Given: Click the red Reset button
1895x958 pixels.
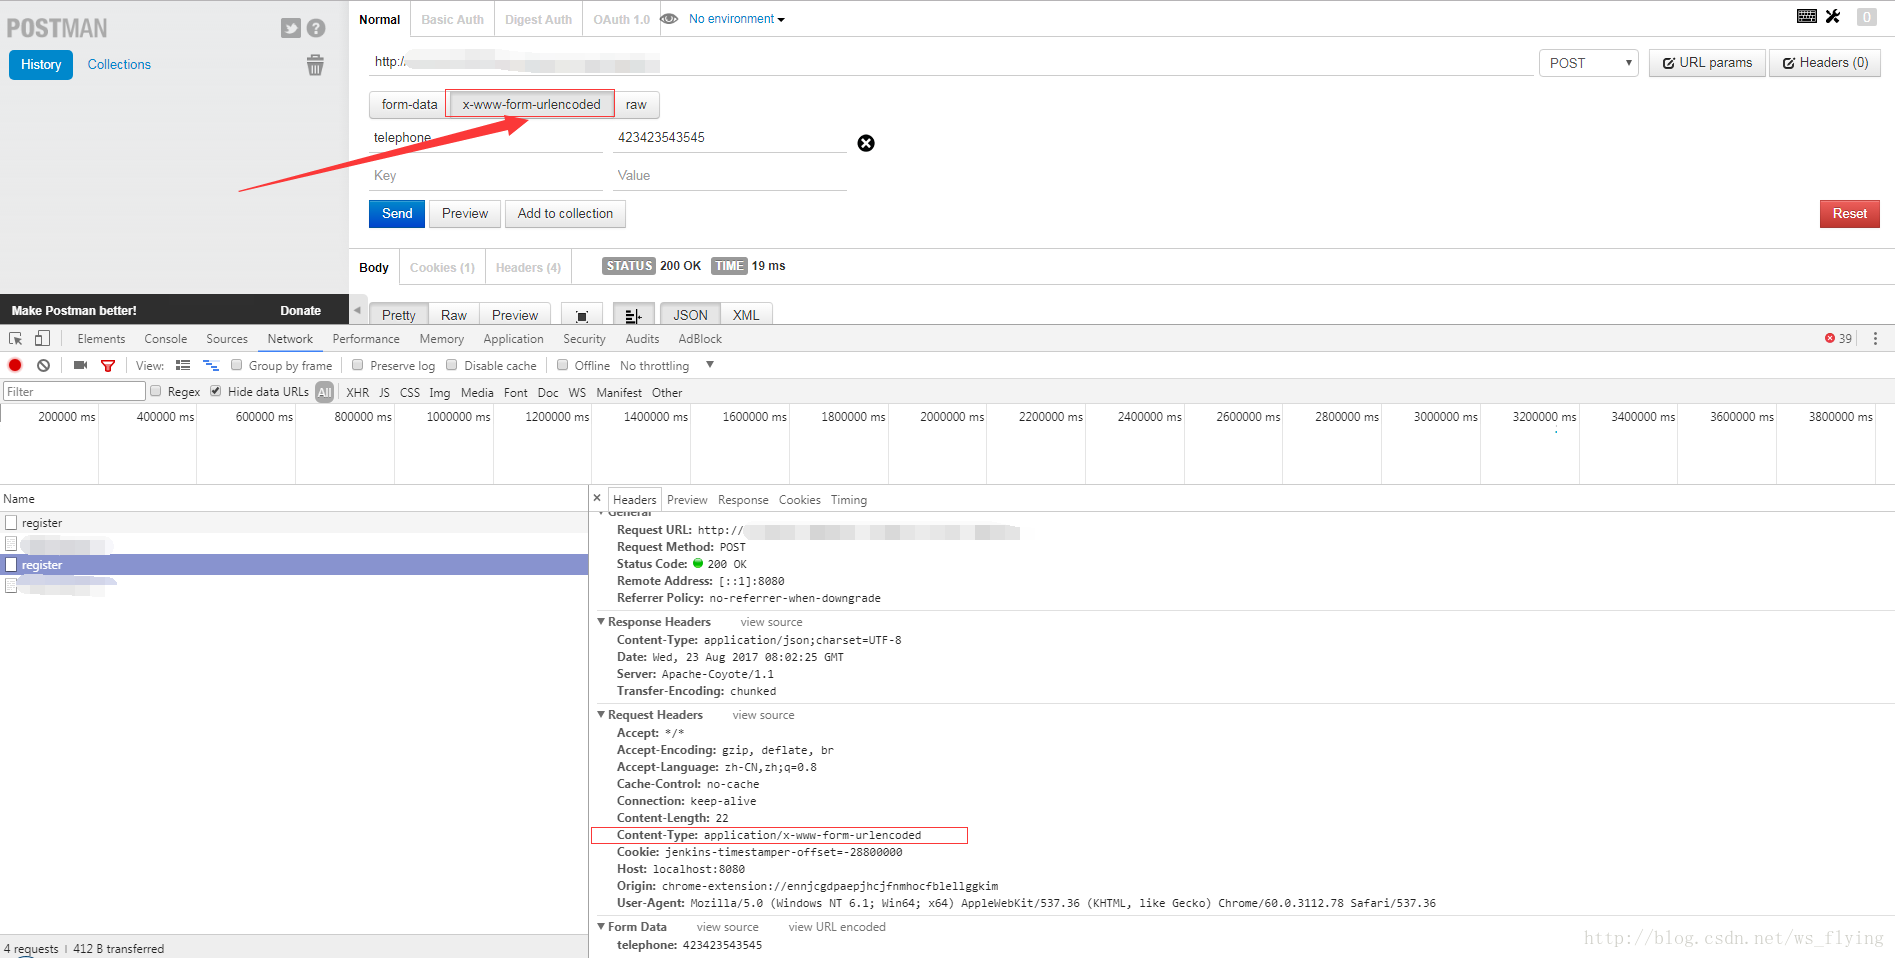Looking at the screenshot, I should tap(1849, 214).
